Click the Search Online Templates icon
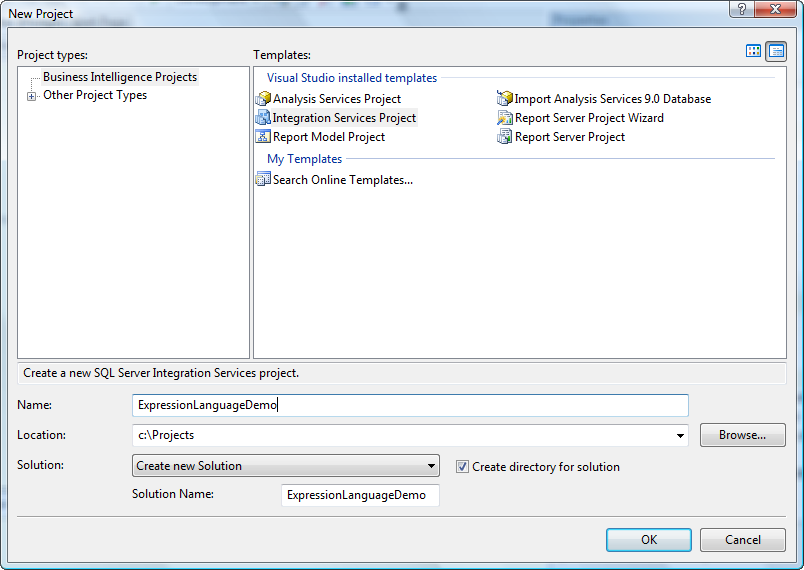The height and width of the screenshot is (570, 804). coord(263,179)
